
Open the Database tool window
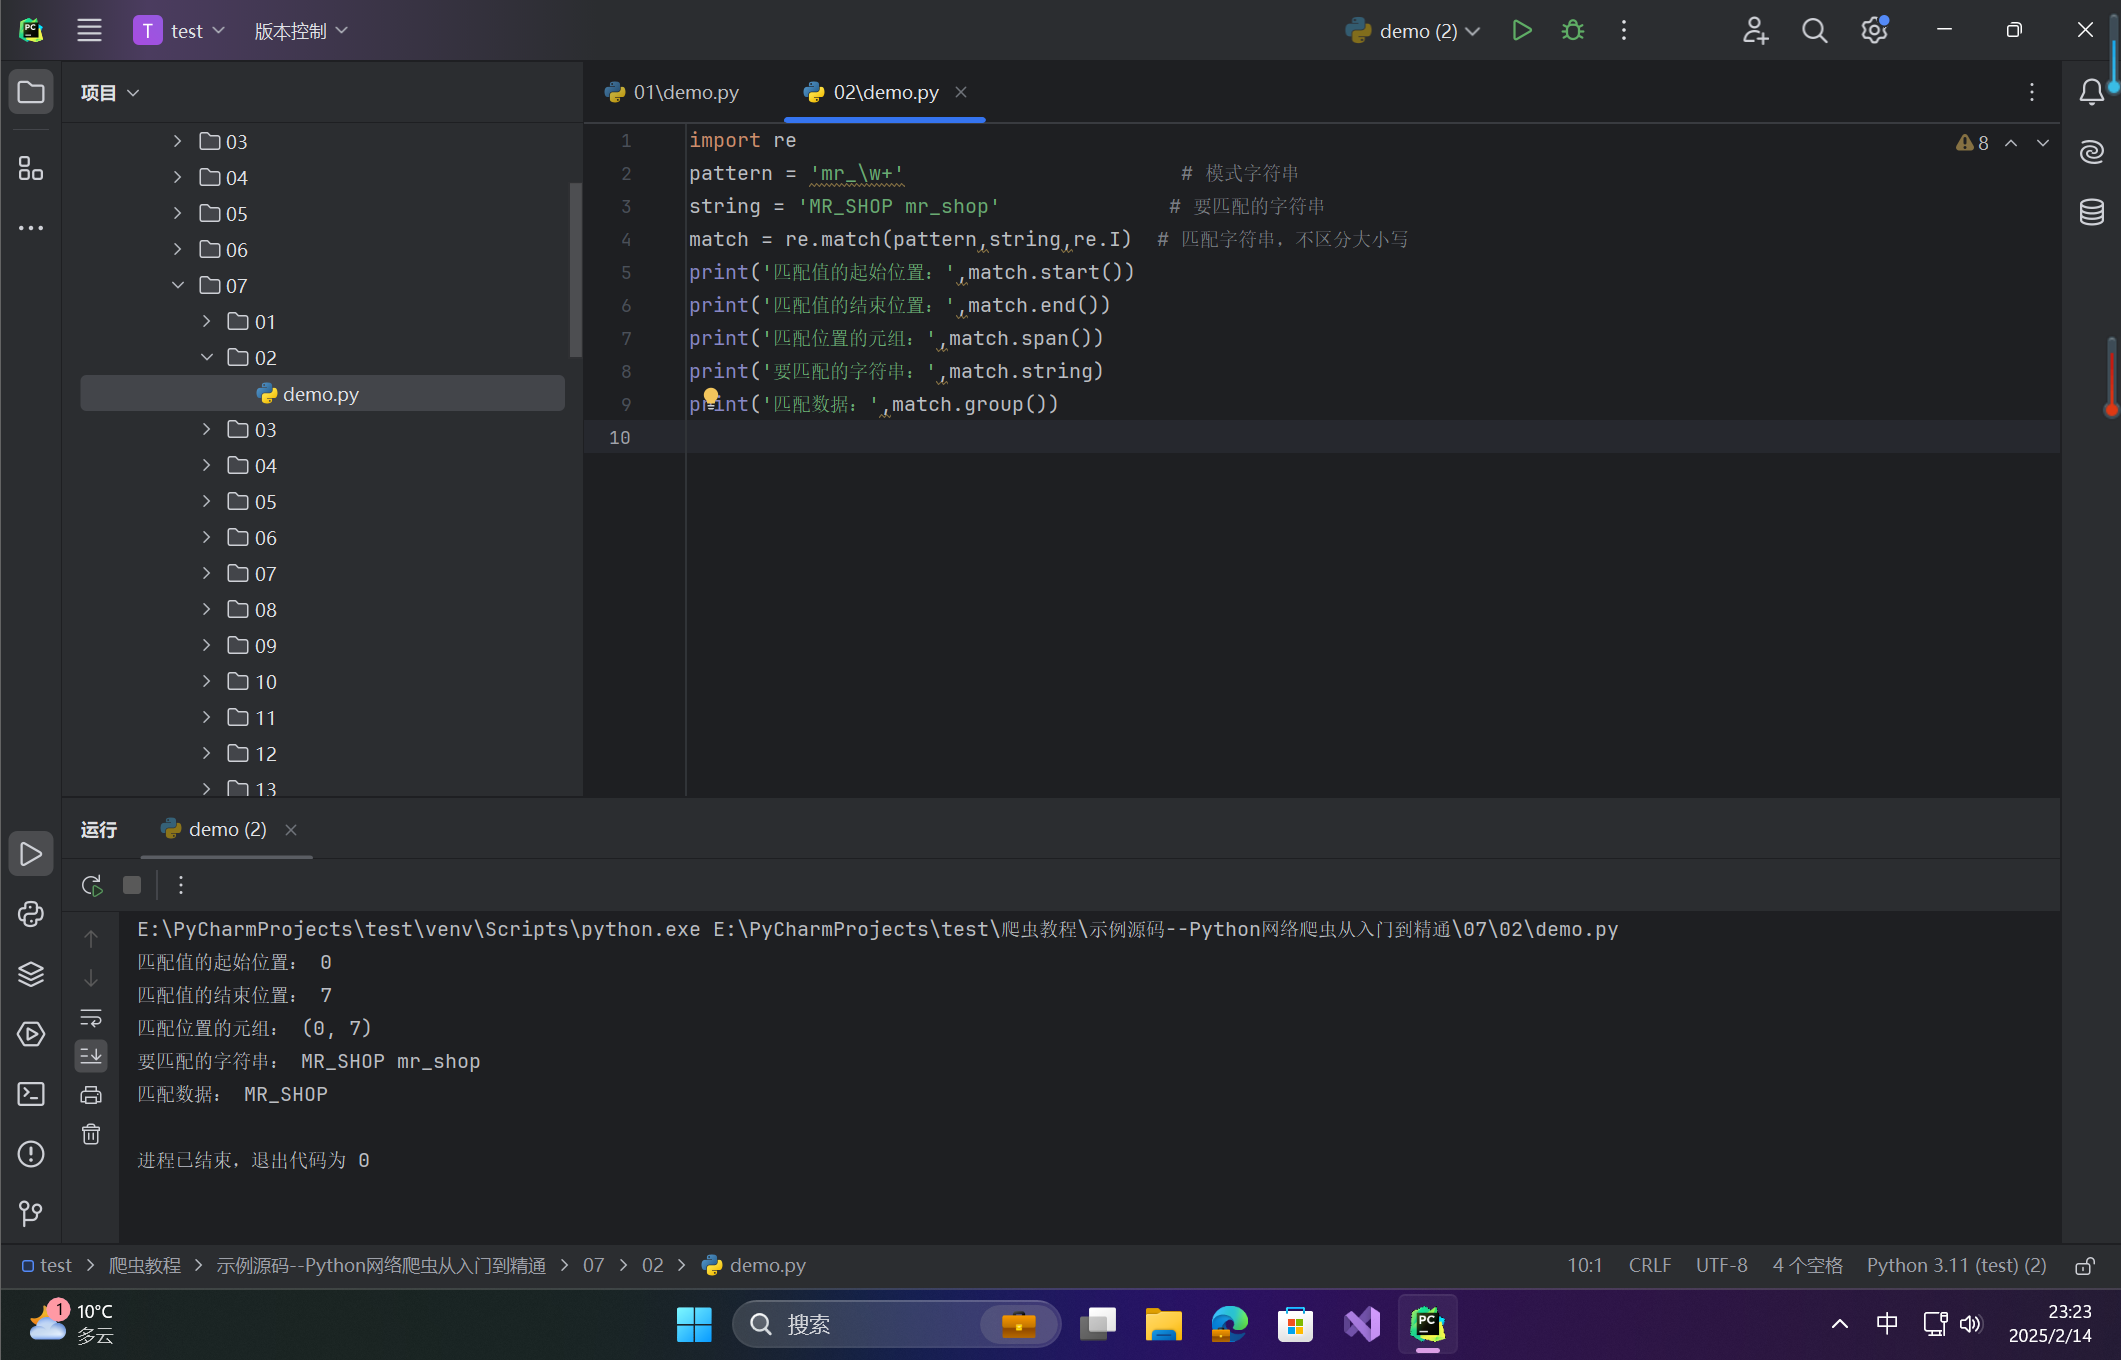[x=2092, y=212]
